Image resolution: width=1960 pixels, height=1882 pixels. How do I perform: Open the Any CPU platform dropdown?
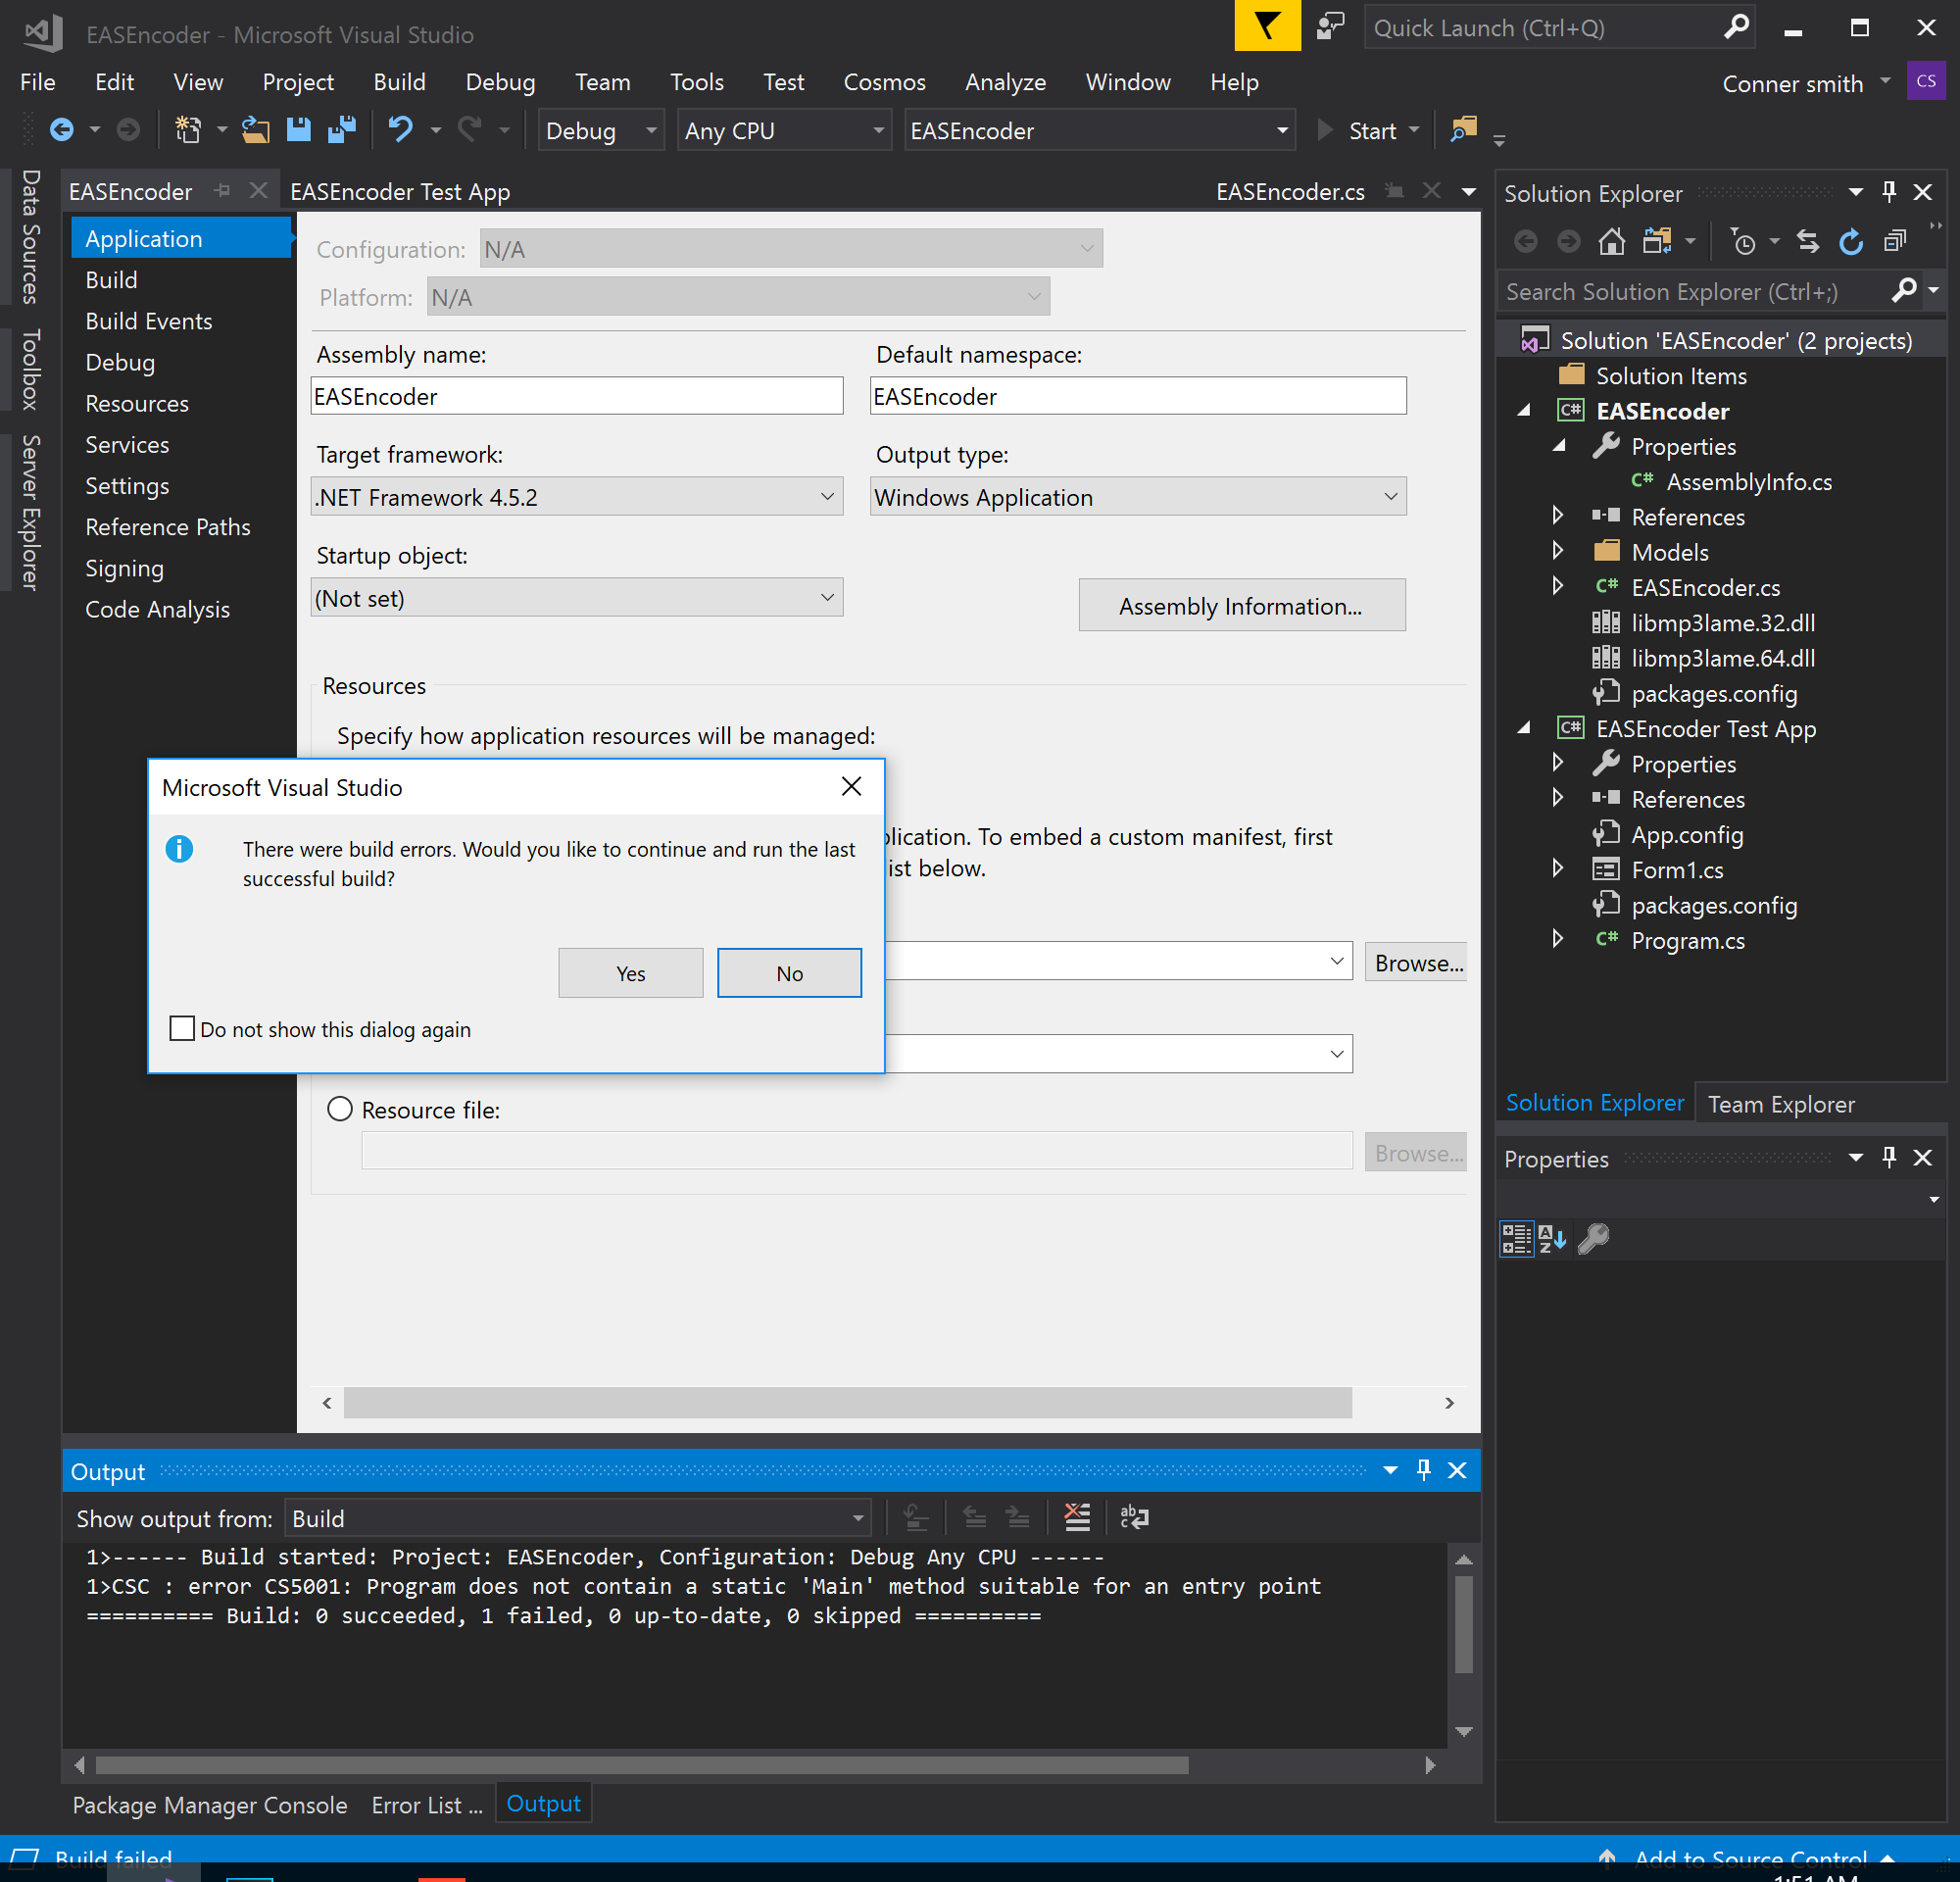pos(784,130)
